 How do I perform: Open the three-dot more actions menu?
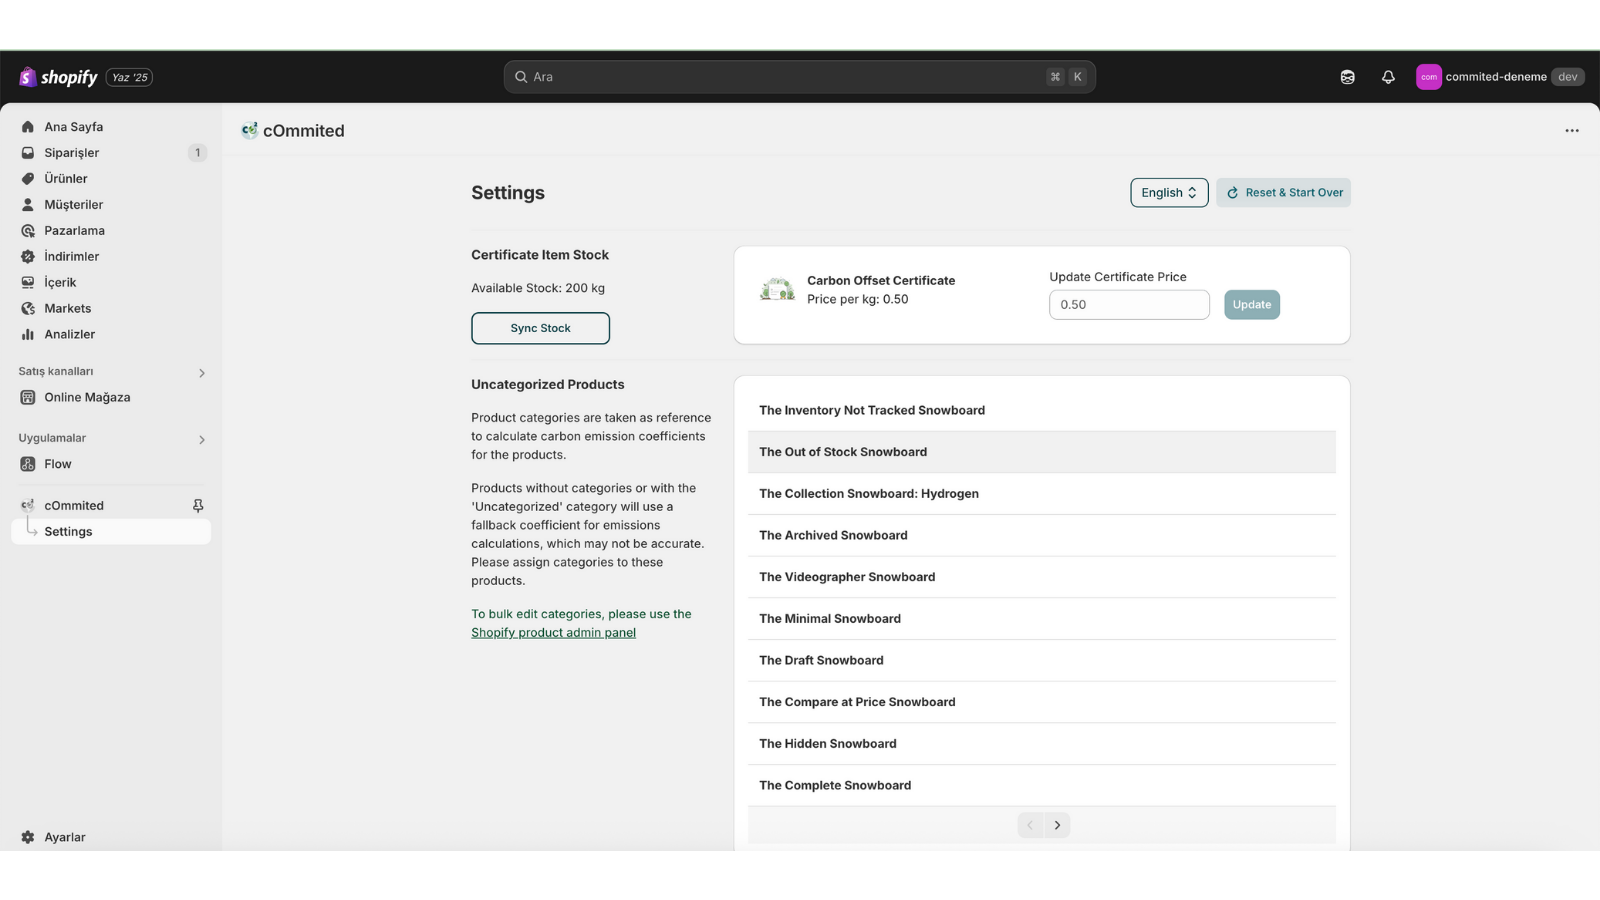1572,131
